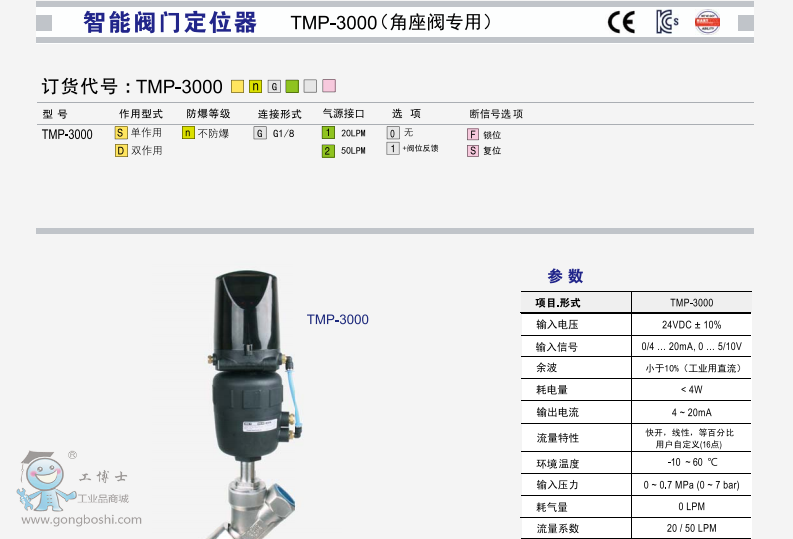The width and height of the screenshot is (793, 539).
Task: Click the 智能阀门定位器 title
Action: click(170, 23)
